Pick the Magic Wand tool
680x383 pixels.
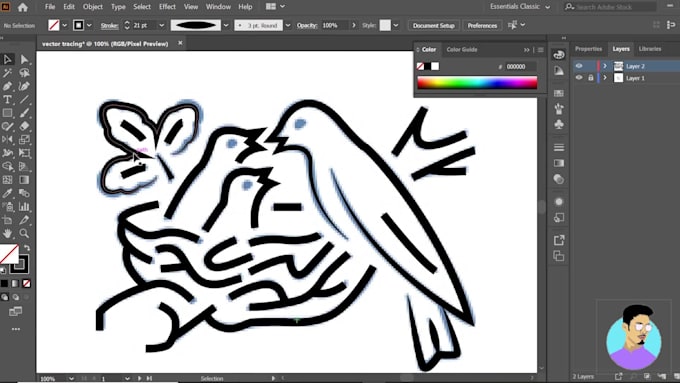(7, 73)
